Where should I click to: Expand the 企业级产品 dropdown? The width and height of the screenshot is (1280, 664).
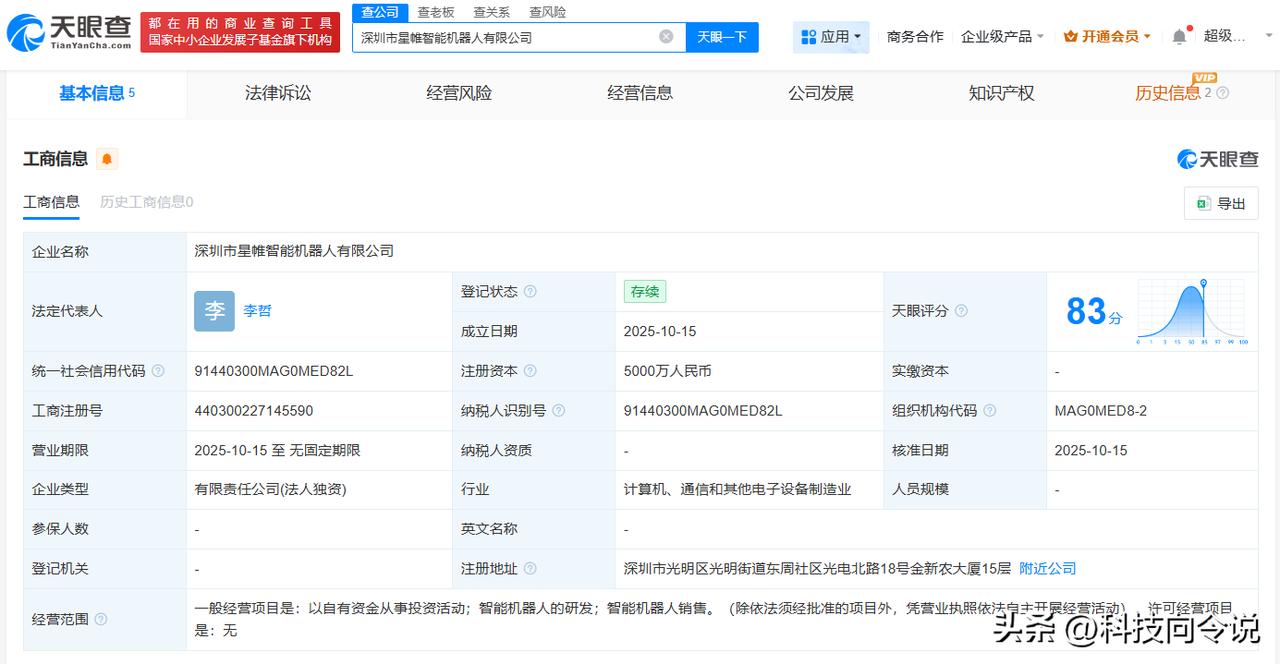click(1002, 37)
